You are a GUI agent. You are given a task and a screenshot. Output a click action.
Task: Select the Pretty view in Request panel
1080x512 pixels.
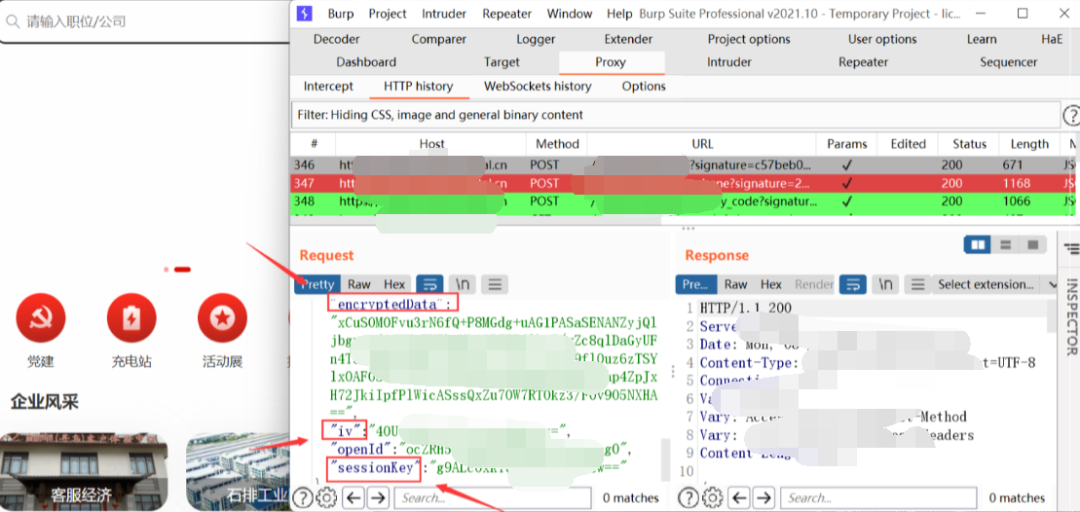coord(318,284)
